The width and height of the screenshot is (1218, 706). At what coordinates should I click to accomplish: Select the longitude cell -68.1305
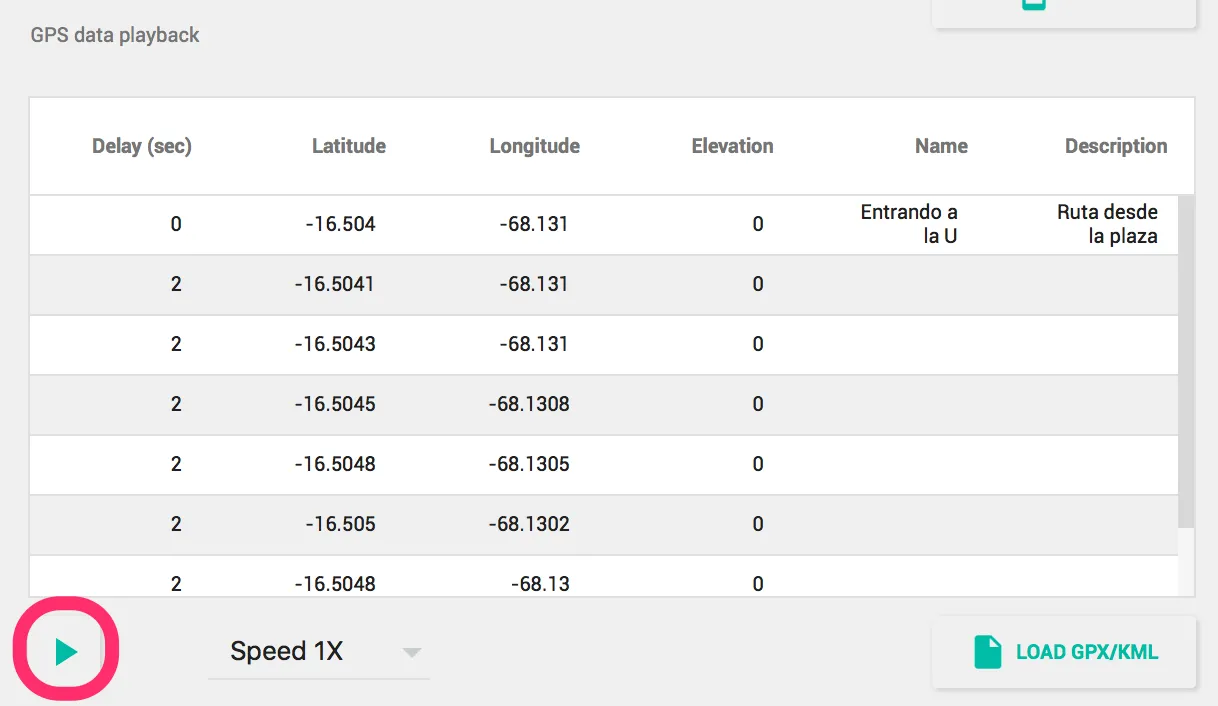point(529,464)
